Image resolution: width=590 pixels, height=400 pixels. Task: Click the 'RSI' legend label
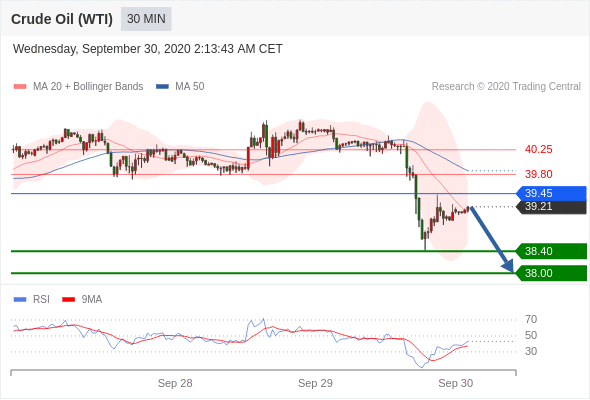point(41,300)
